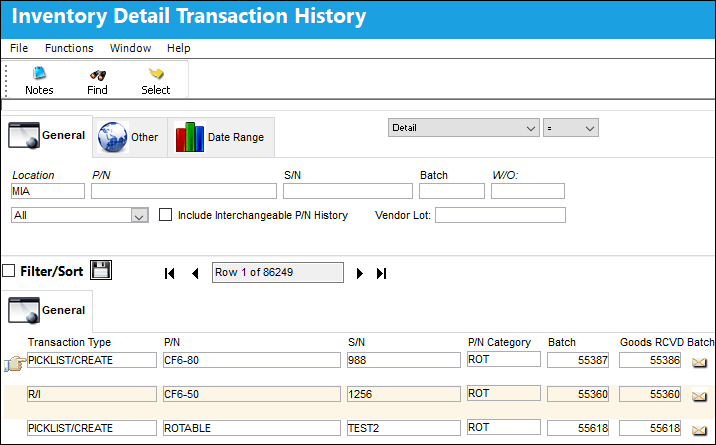
Task: Click the Location field containing MIA
Action: click(x=48, y=191)
